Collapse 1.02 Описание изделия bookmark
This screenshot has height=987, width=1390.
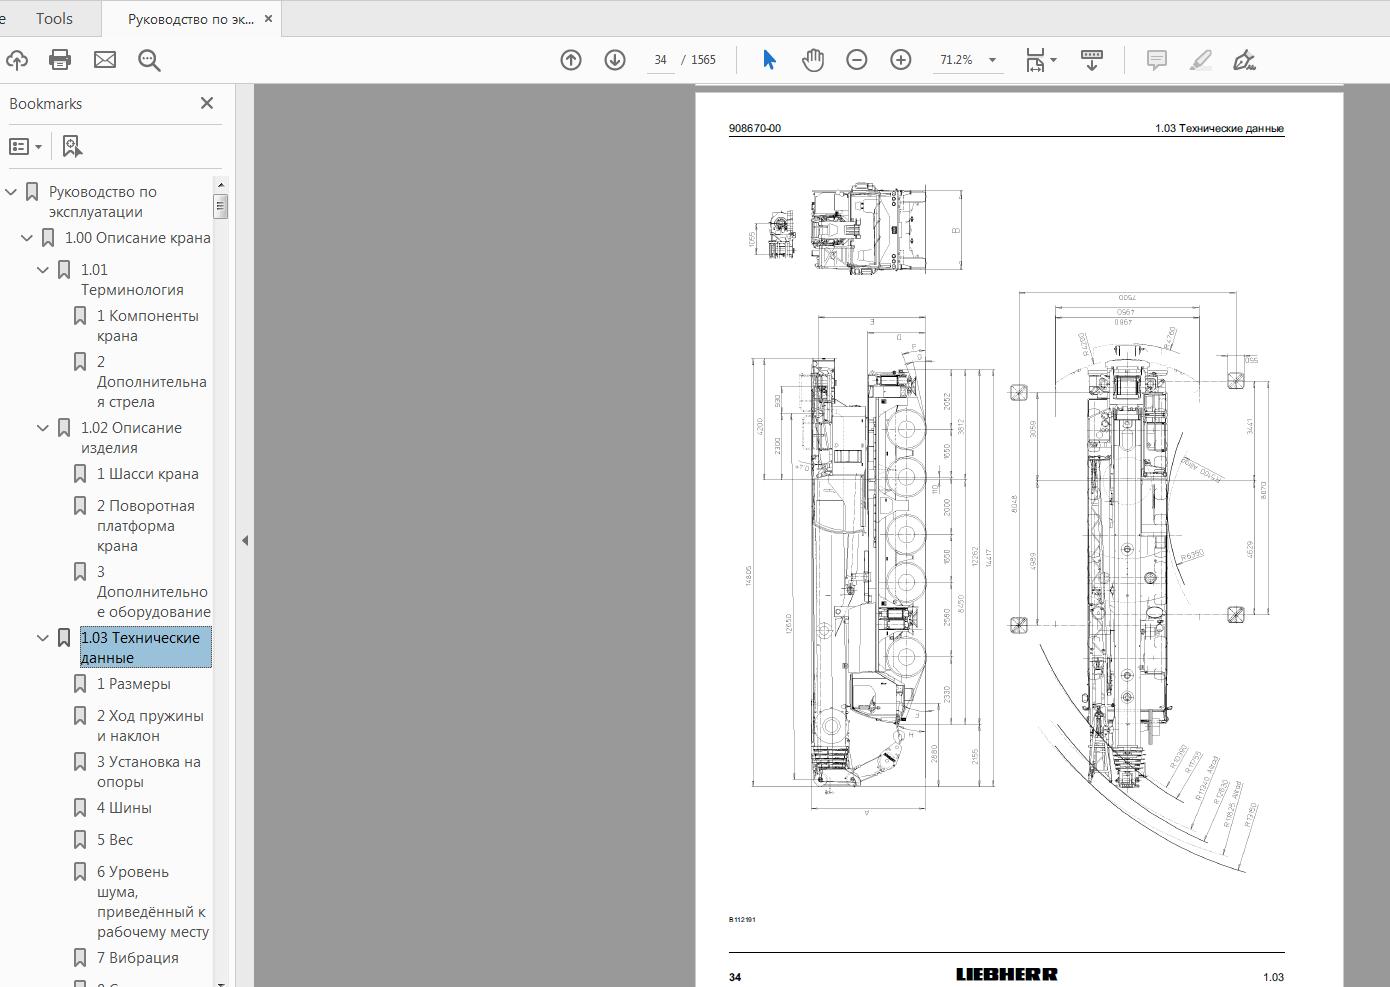pos(43,428)
